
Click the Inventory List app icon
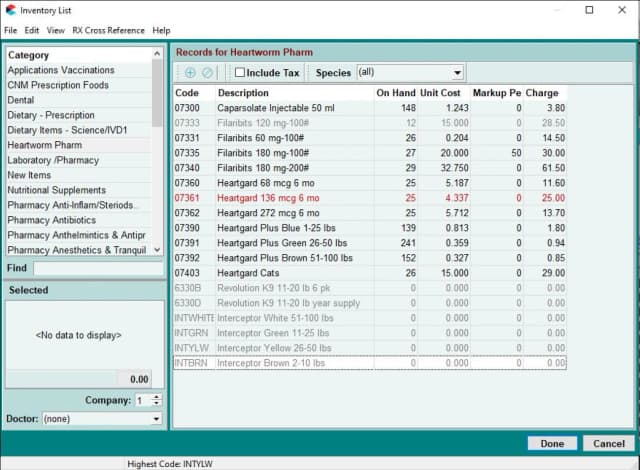point(11,10)
